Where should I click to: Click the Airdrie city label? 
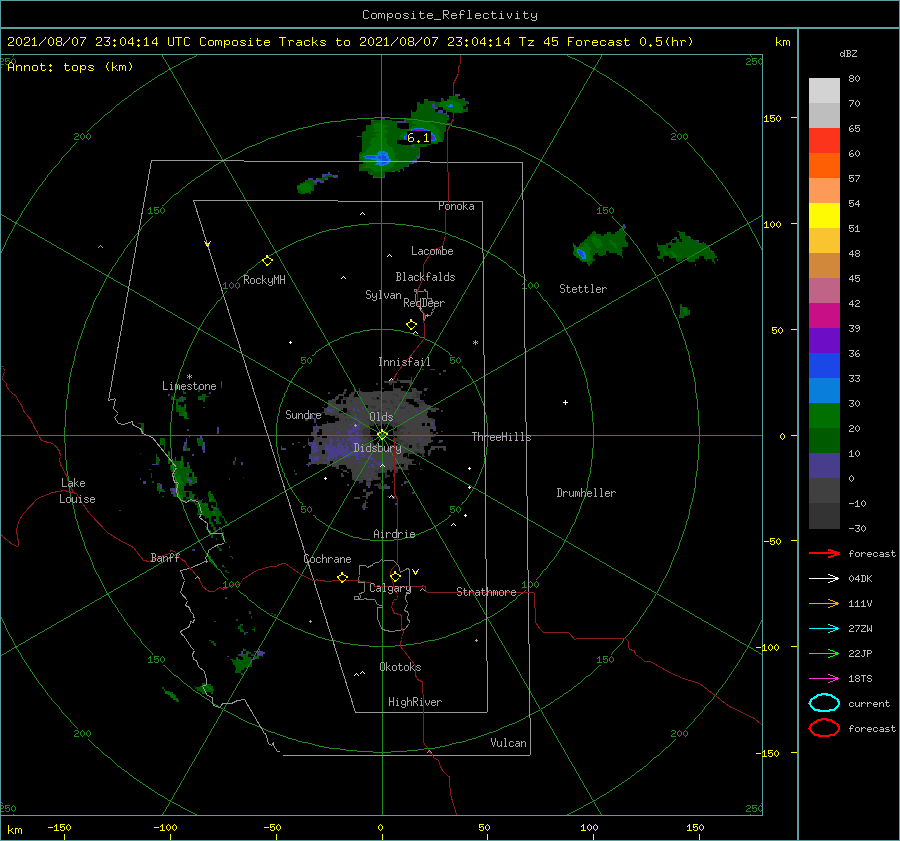tap(394, 534)
